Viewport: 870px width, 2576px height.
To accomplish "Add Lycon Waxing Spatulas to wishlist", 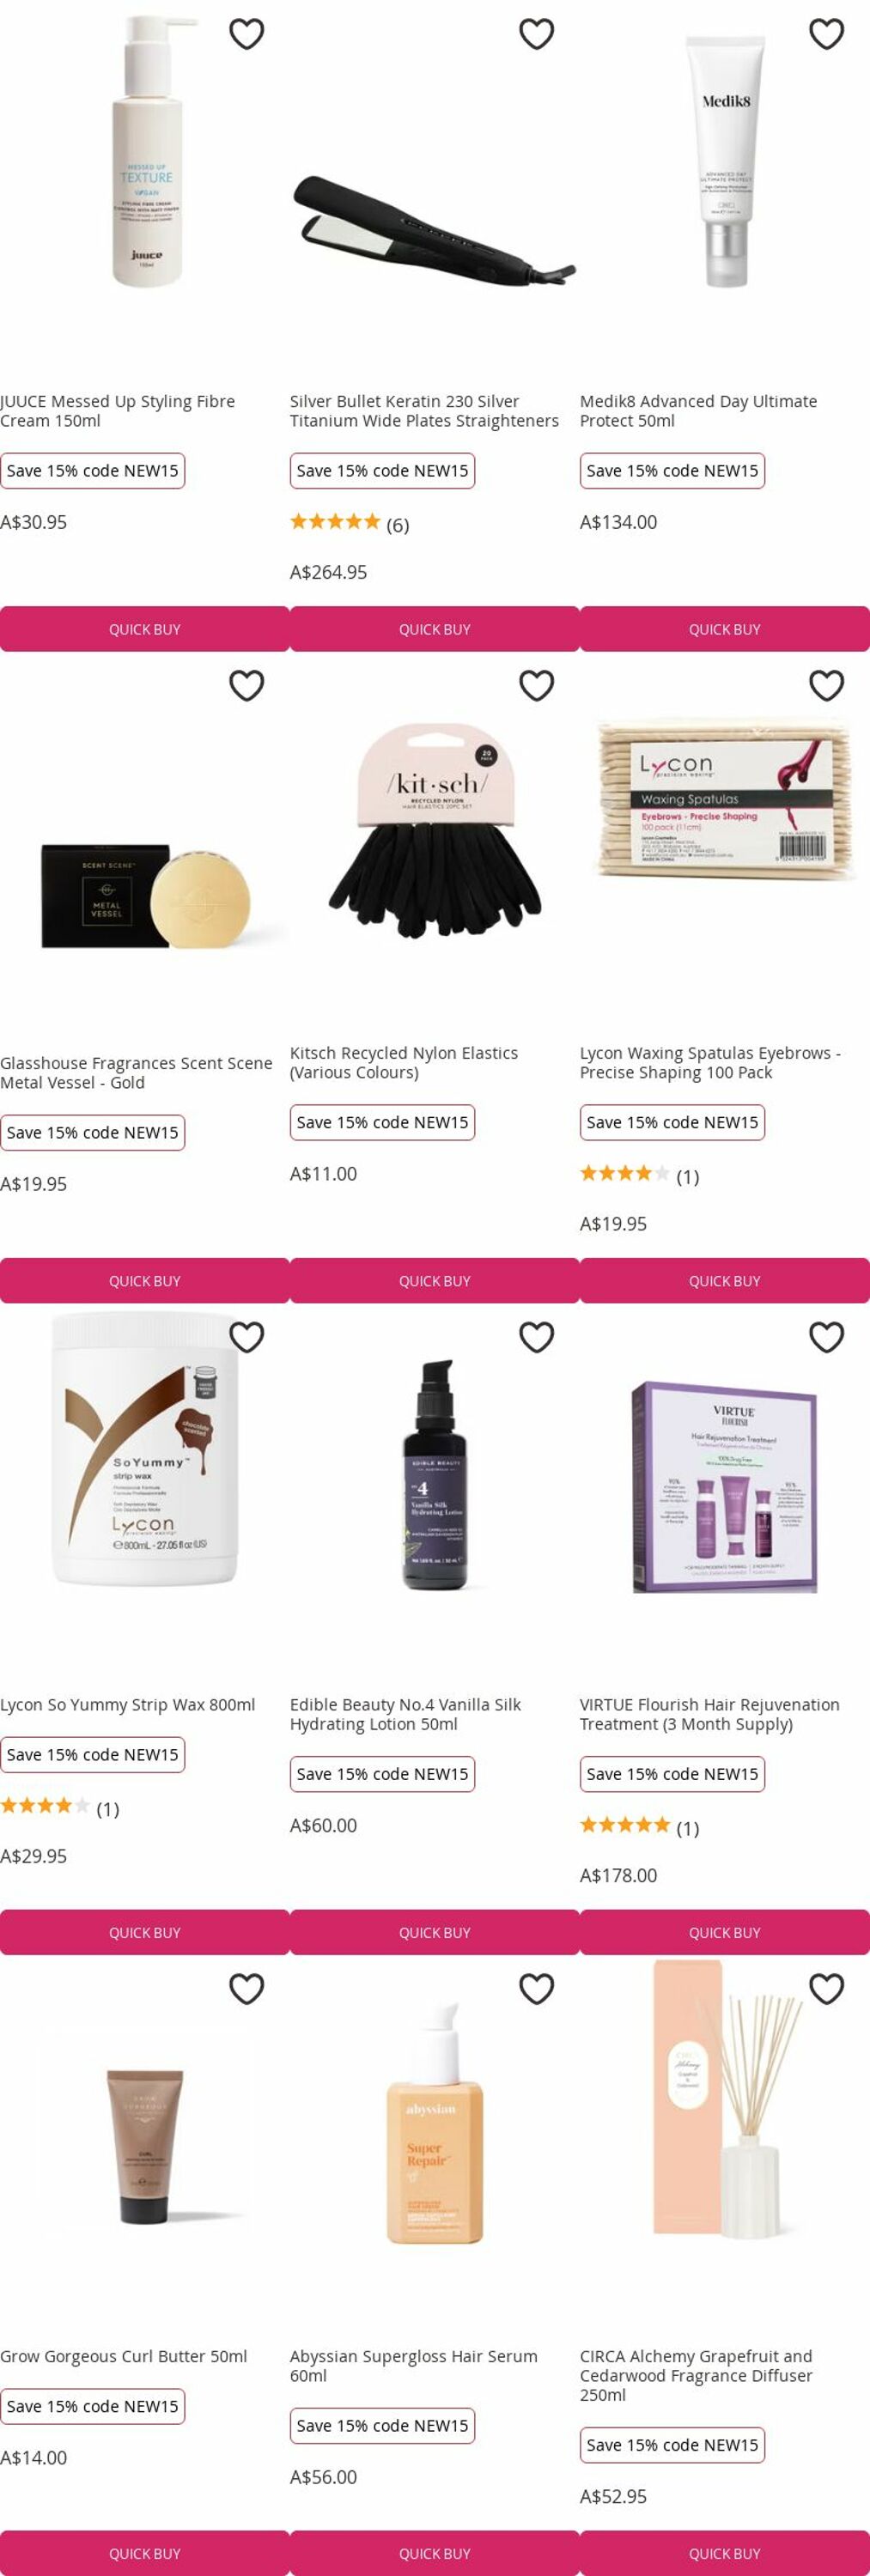I will (x=827, y=686).
